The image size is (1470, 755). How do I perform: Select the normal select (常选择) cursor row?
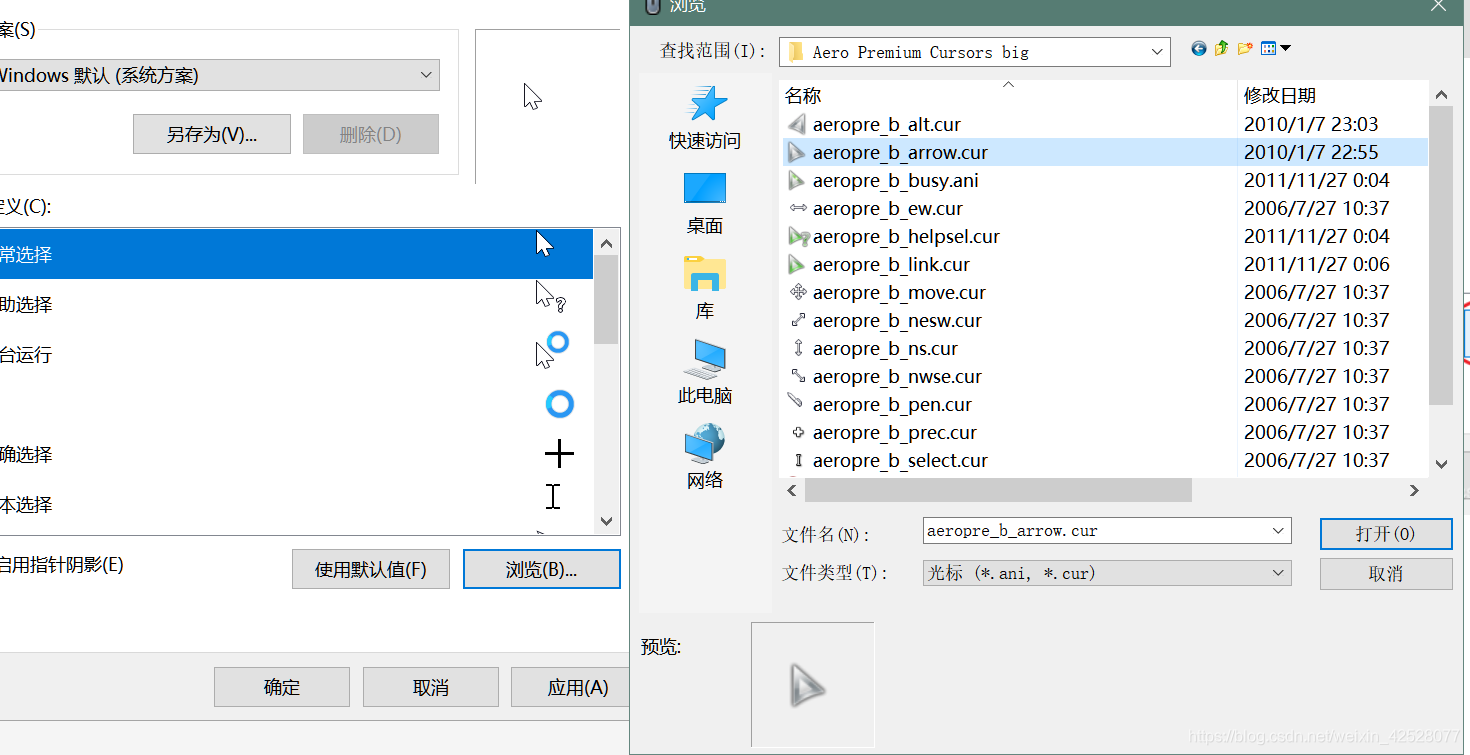click(296, 254)
